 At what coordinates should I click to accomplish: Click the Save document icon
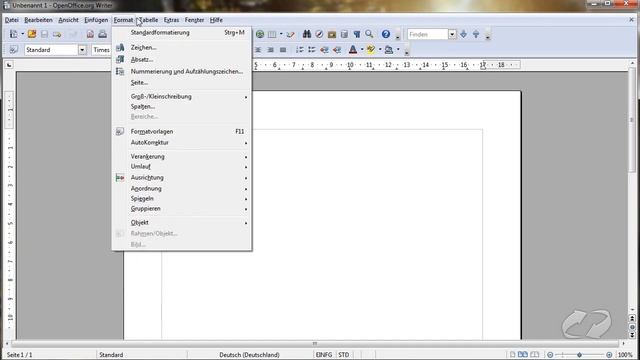click(44, 34)
